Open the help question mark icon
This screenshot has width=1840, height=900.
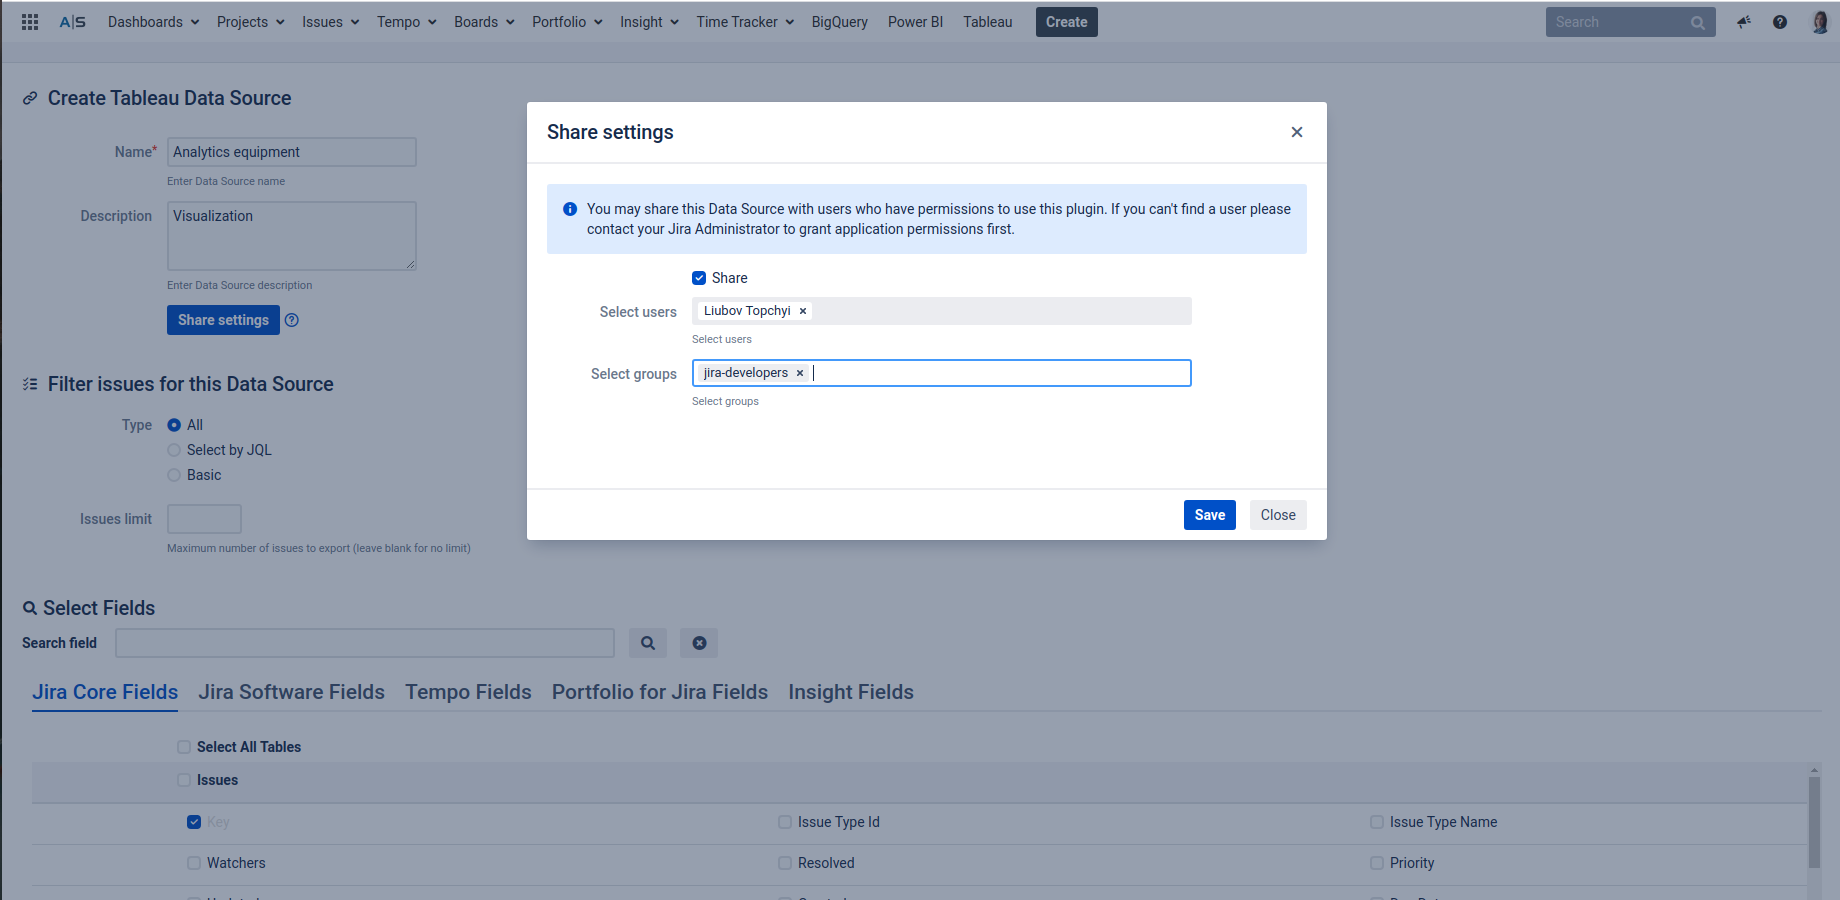click(1780, 22)
